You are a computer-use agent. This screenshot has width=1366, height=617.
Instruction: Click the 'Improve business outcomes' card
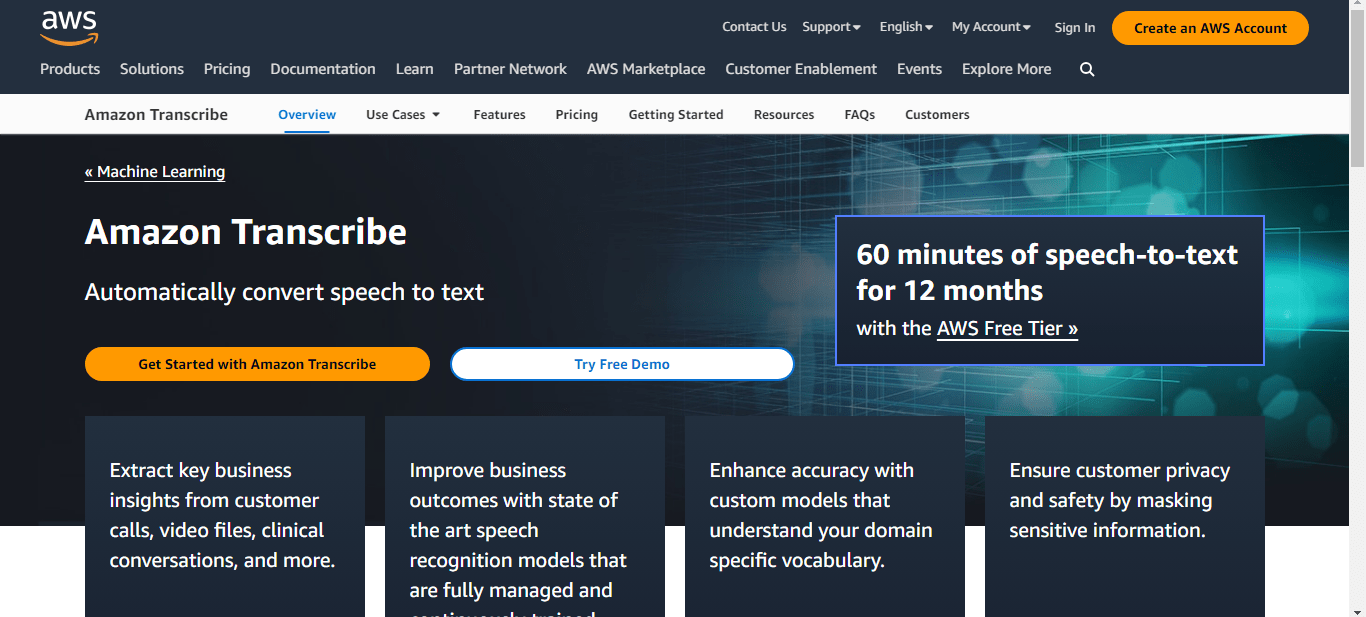pos(525,516)
